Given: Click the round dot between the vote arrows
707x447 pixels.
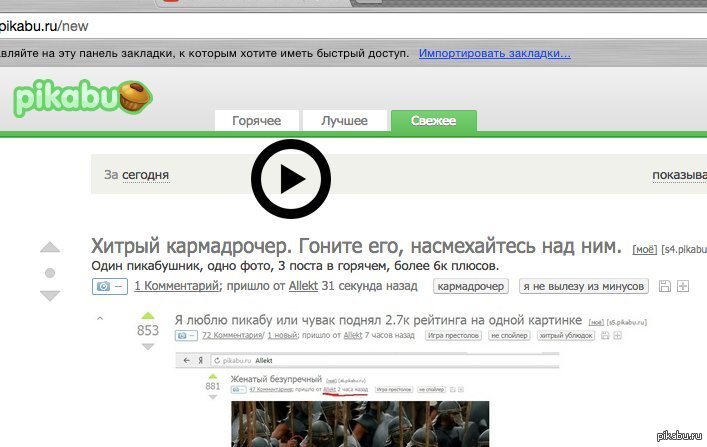Looking at the screenshot, I should click(x=50, y=273).
